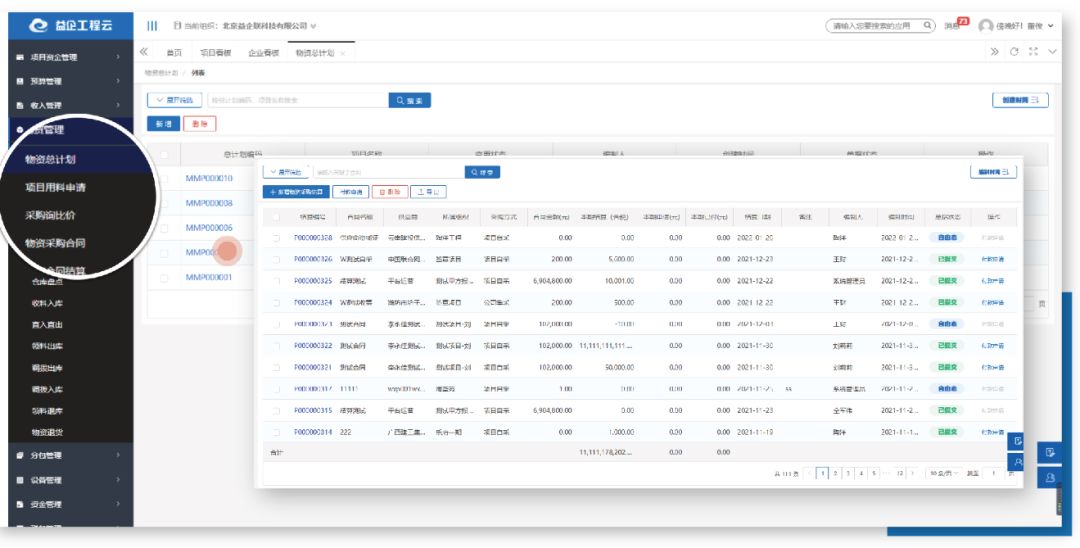Click the red 删除 button under 展开筛选 in 物资总计划
1080x548 pixels.
pos(200,124)
